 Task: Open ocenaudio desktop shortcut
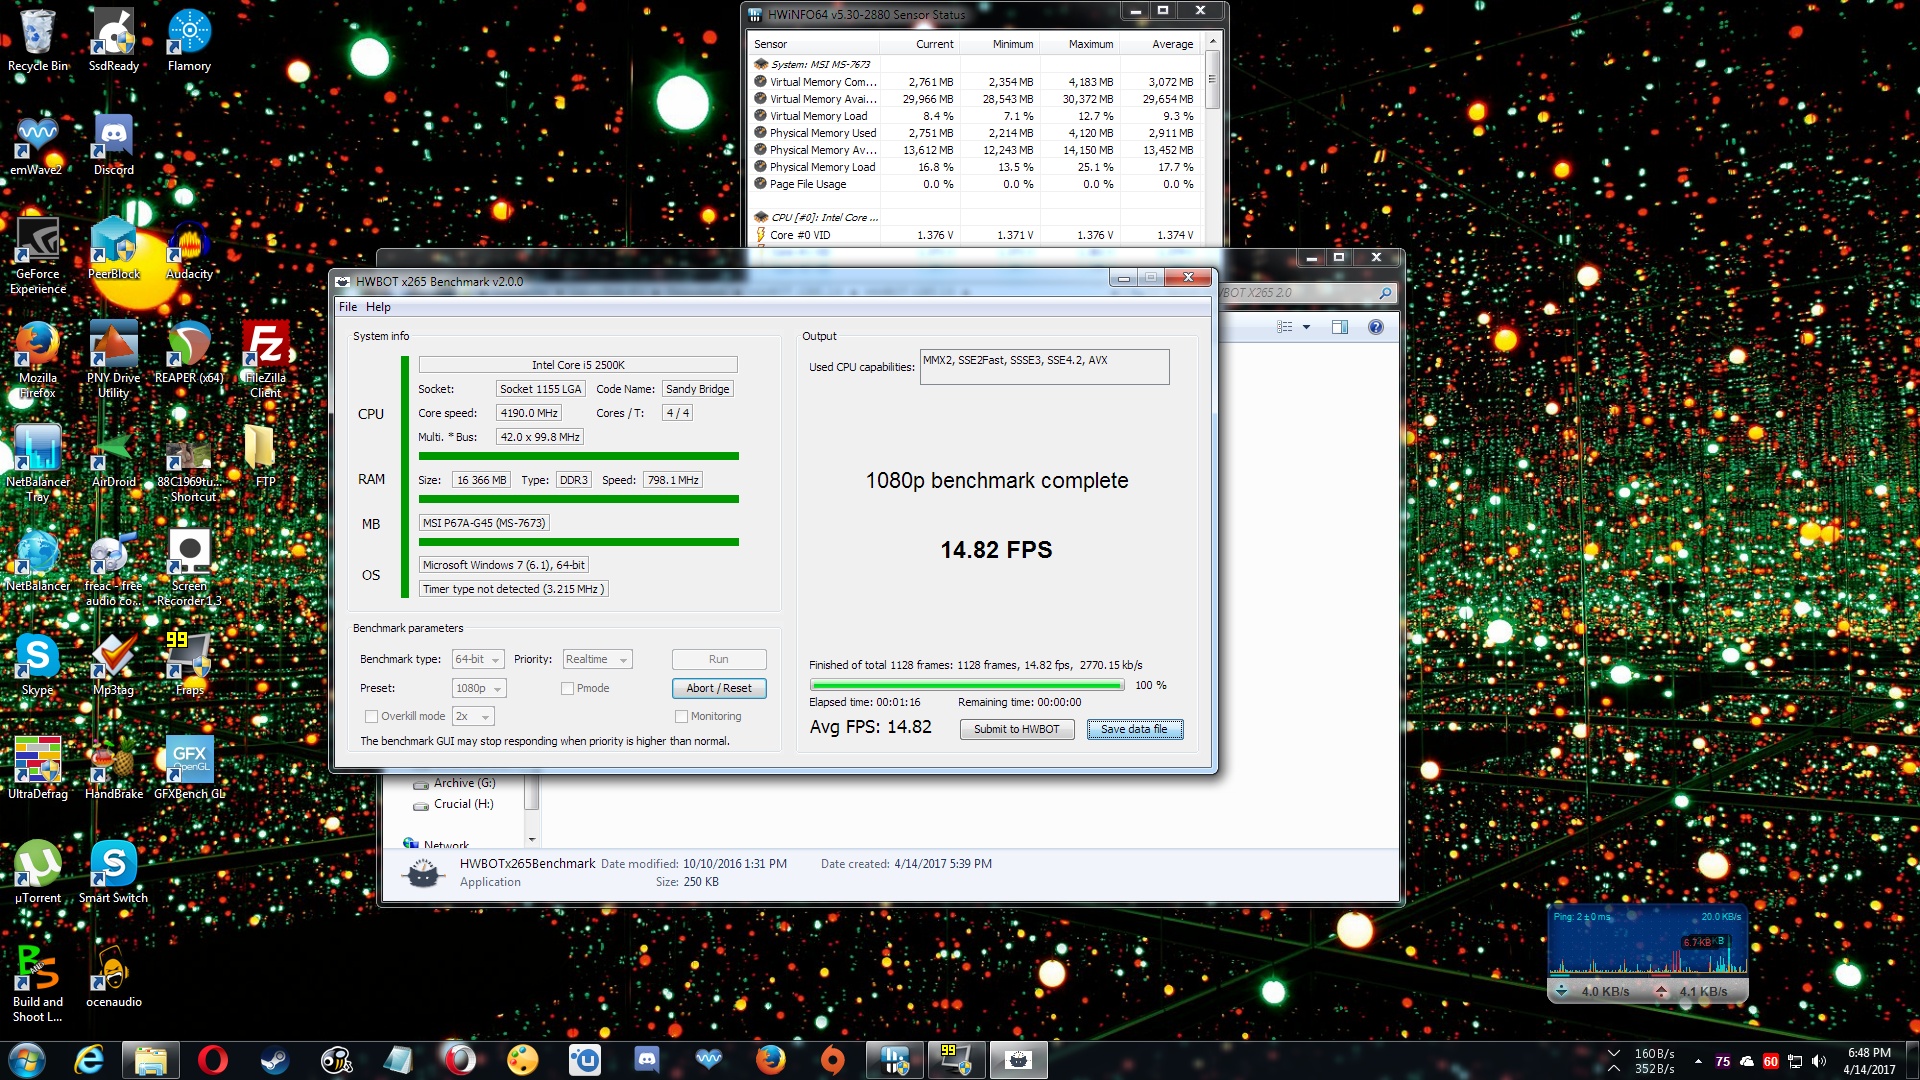(114, 978)
